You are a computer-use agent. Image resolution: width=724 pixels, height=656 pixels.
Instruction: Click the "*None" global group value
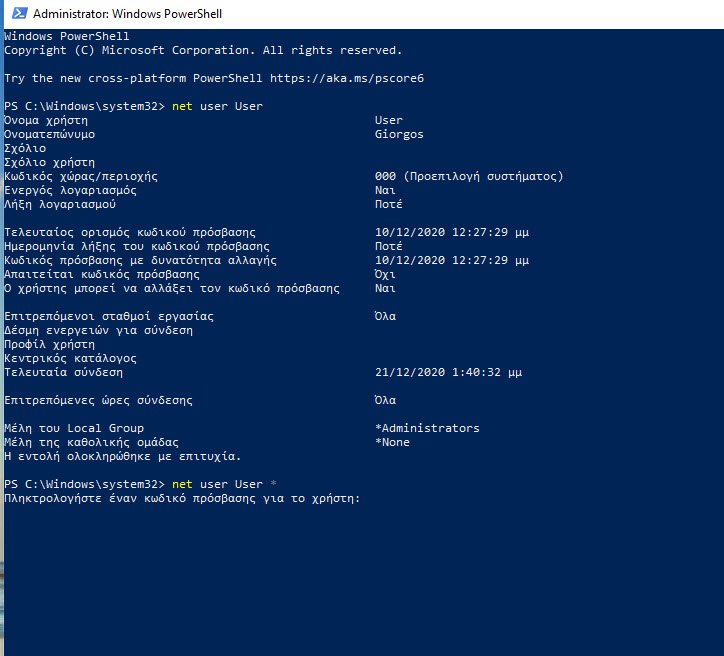(392, 442)
